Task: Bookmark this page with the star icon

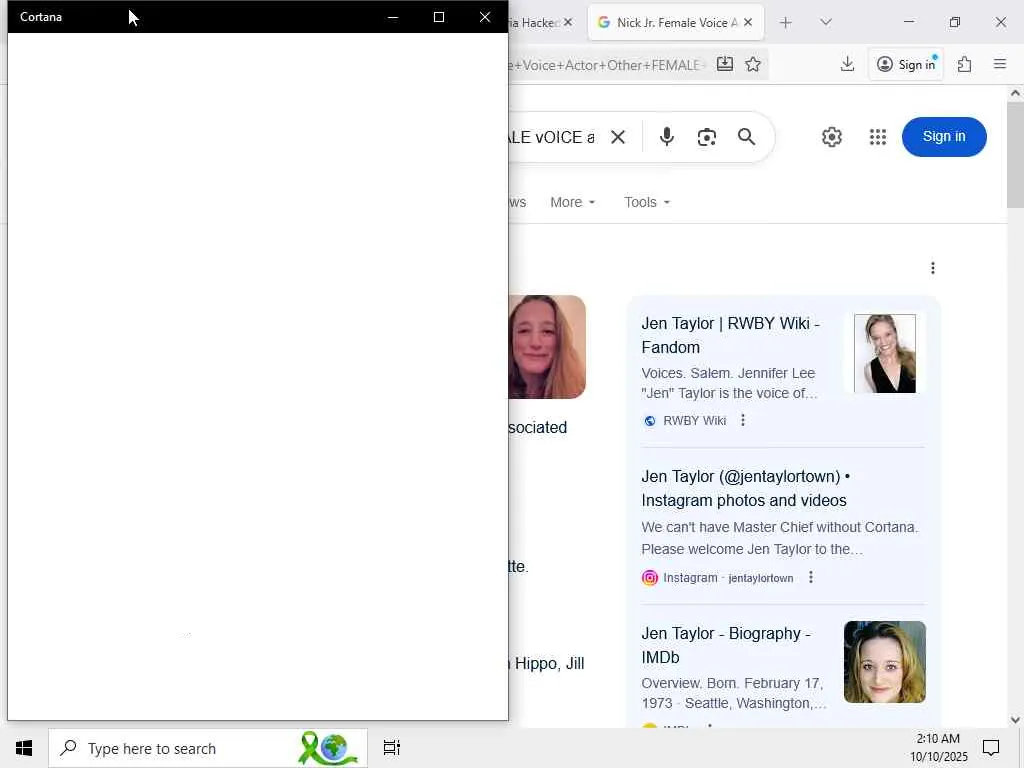Action: point(753,64)
